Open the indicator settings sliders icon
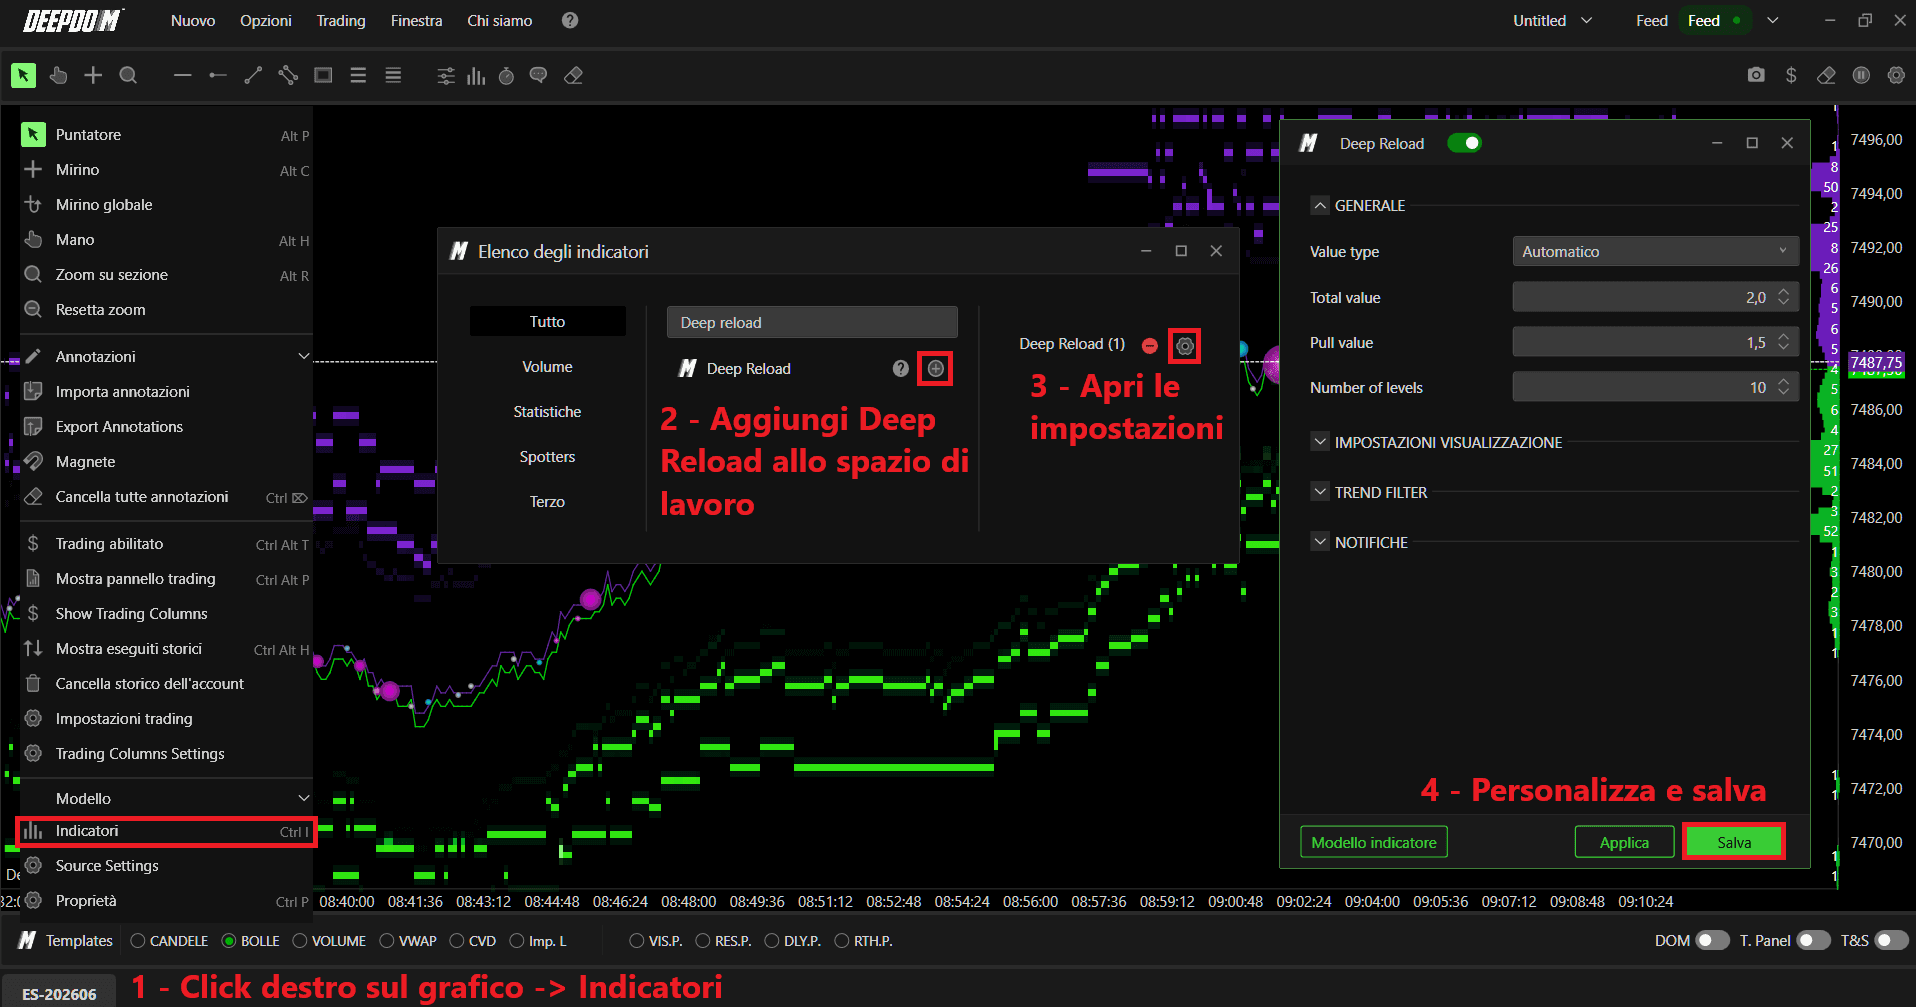The width and height of the screenshot is (1916, 1007). pos(446,76)
